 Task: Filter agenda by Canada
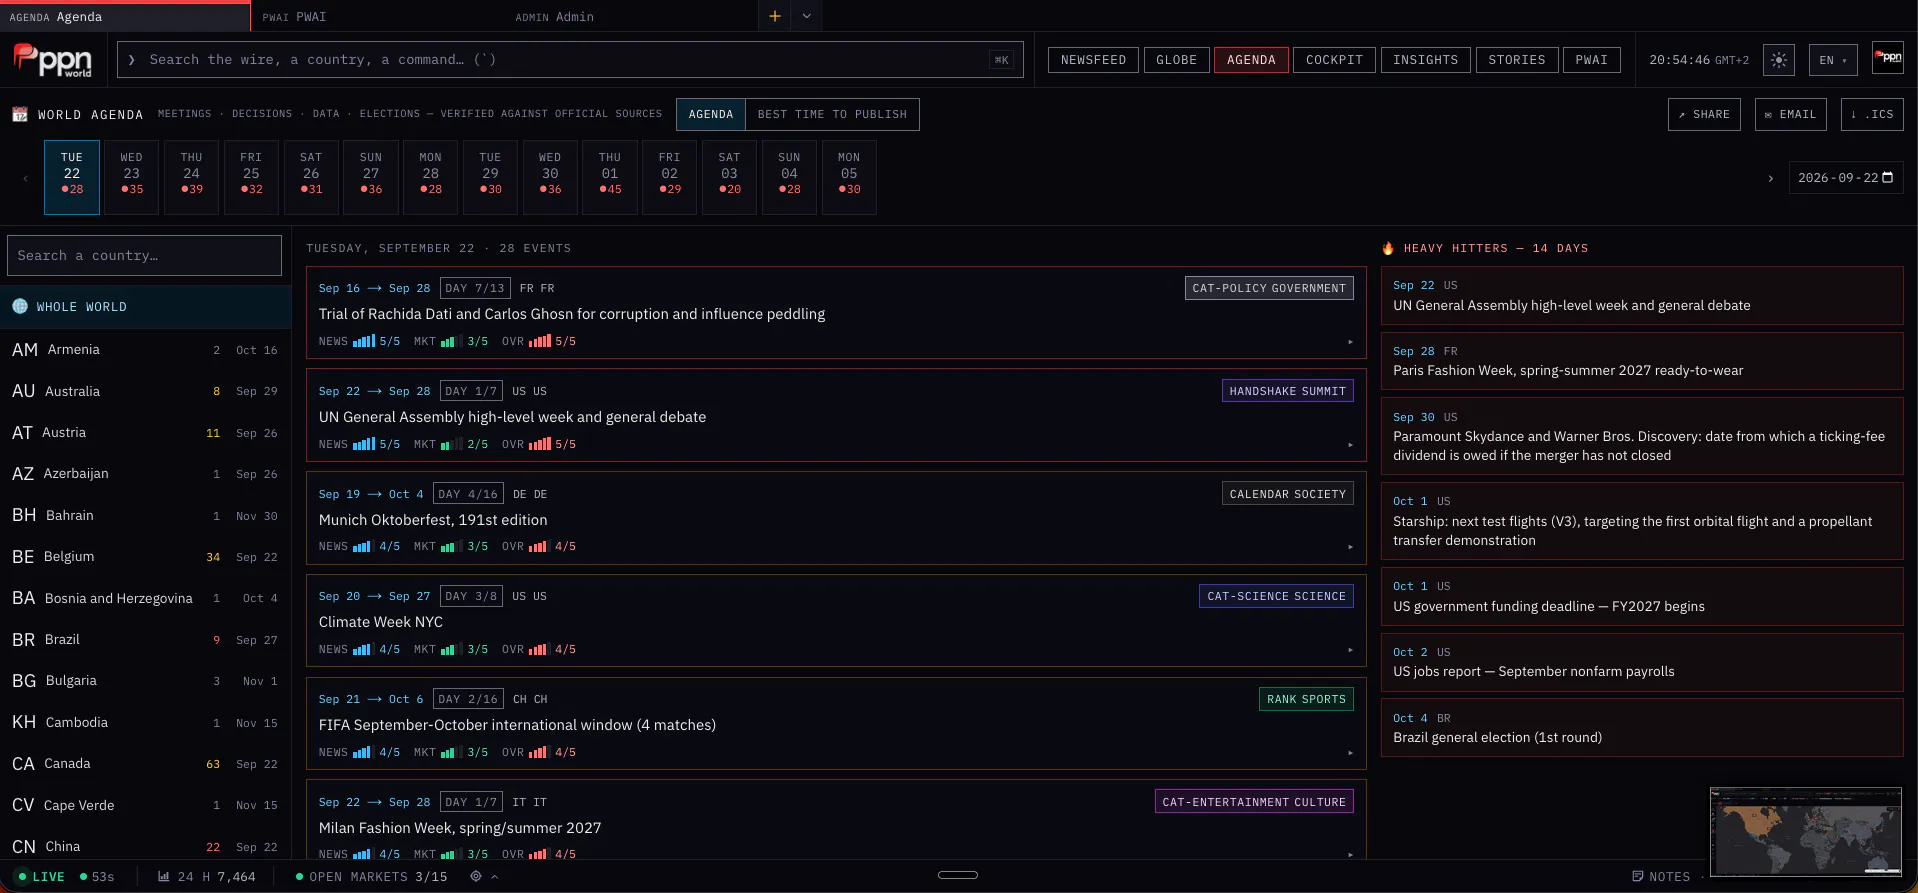coord(145,764)
